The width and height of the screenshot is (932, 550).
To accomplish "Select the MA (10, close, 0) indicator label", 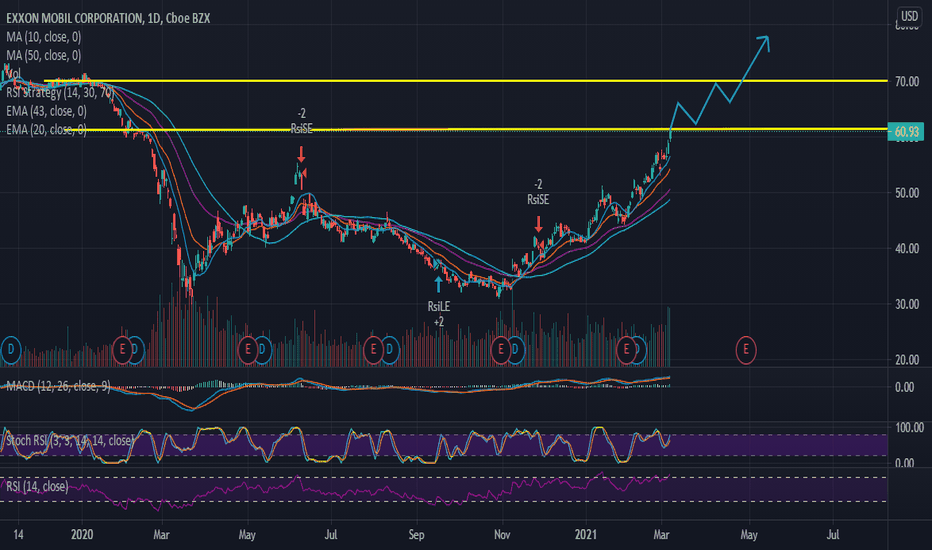I will [43, 37].
